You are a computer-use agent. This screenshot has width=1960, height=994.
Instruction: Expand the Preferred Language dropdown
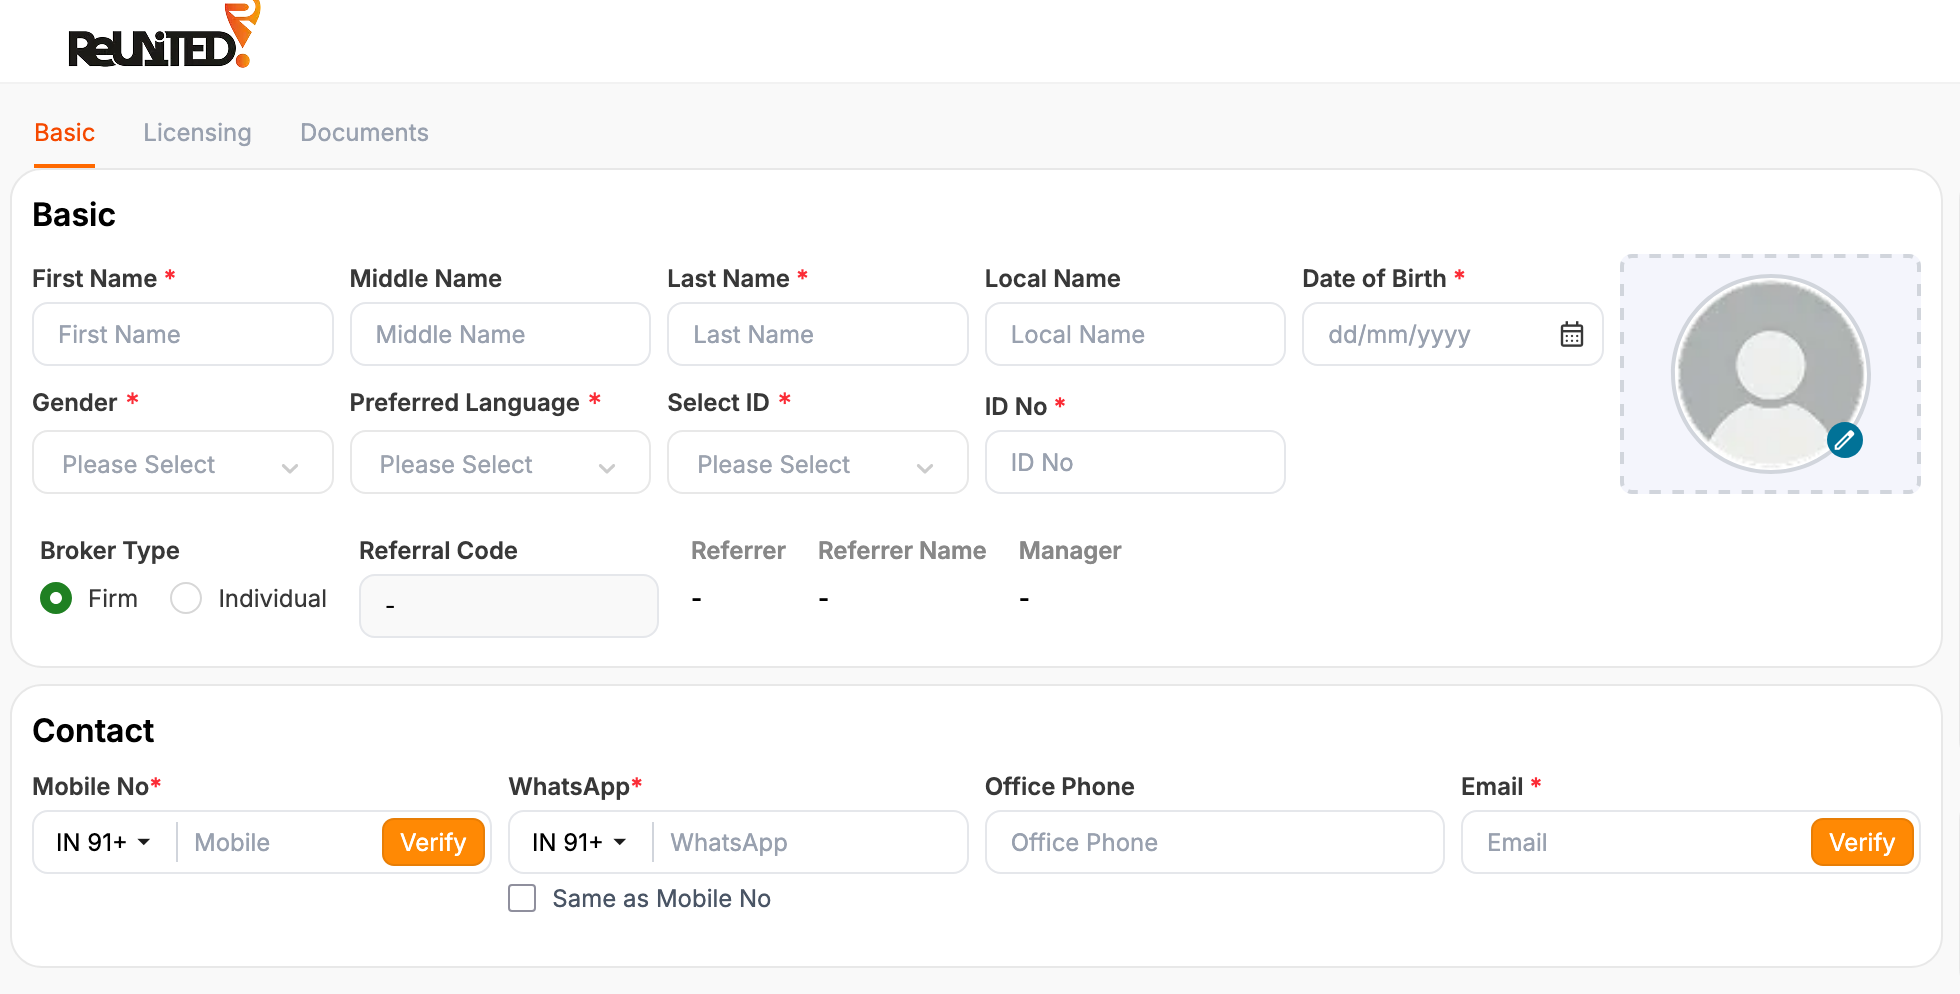point(499,463)
